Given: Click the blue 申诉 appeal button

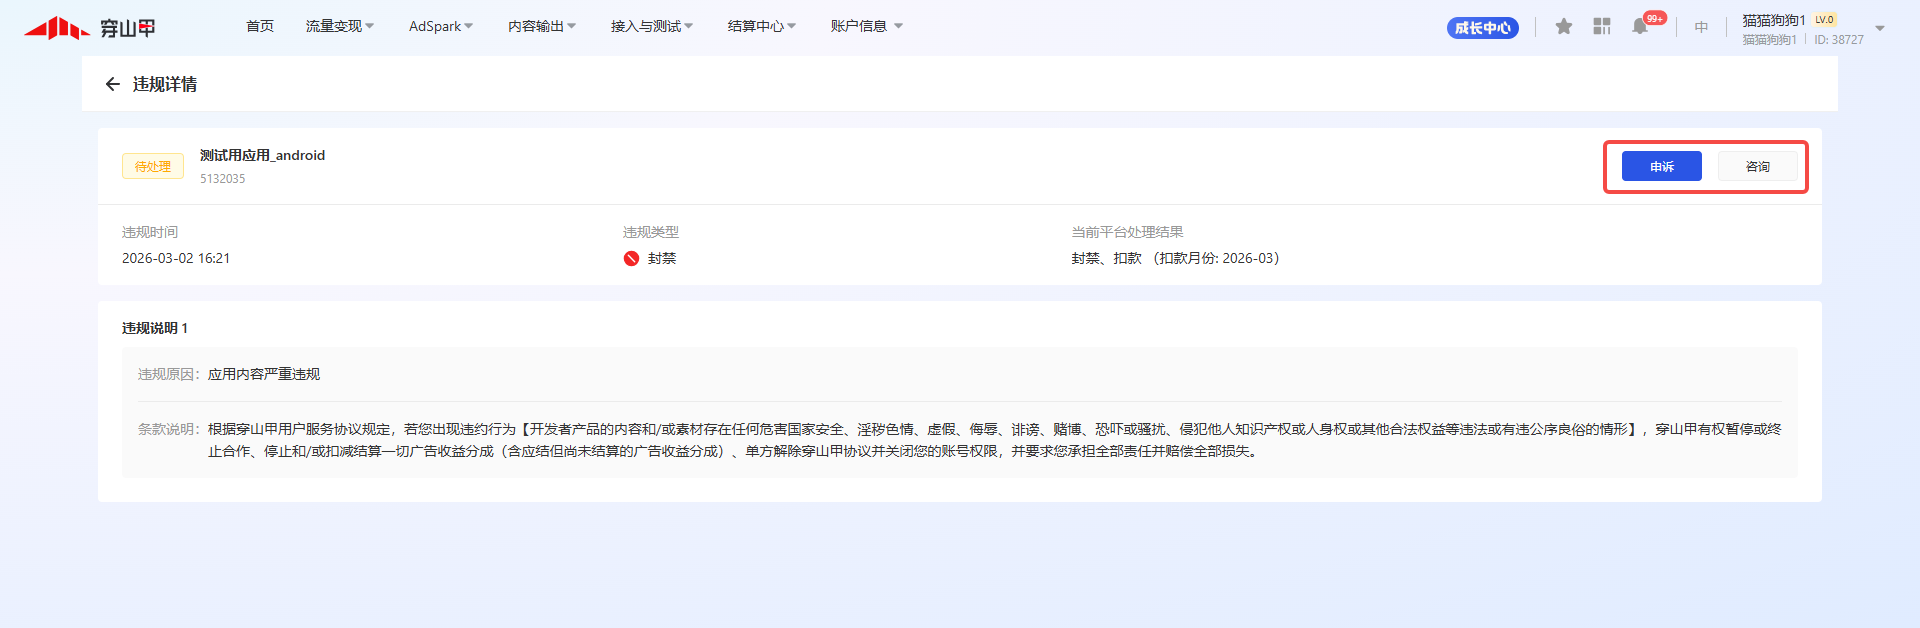Looking at the screenshot, I should point(1661,167).
